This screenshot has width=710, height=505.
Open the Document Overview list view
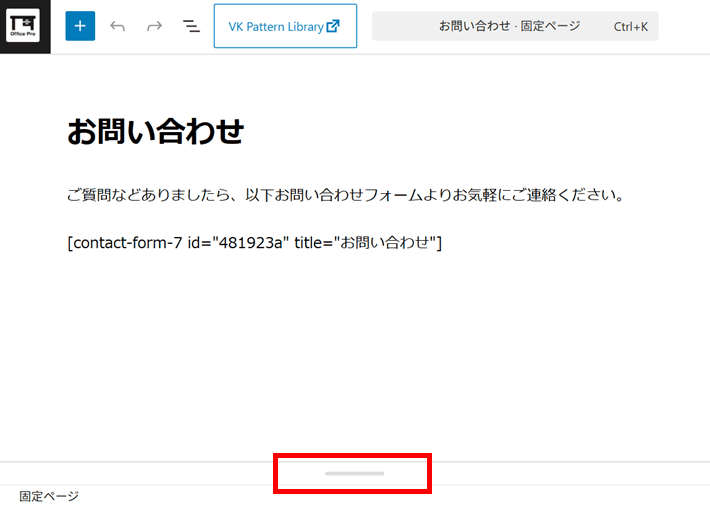[x=191, y=26]
